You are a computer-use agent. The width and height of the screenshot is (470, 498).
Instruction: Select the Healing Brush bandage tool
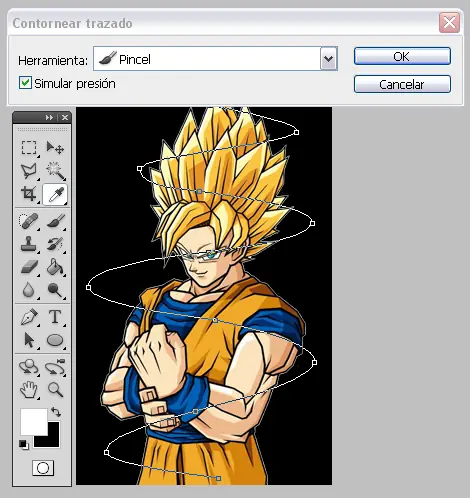click(29, 221)
